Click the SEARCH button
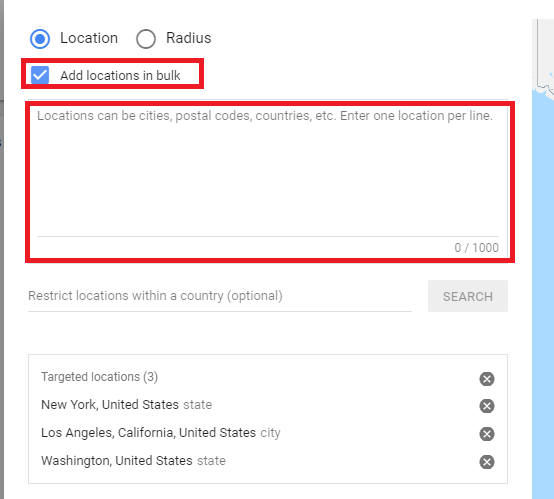Image resolution: width=554 pixels, height=499 pixels. pyautogui.click(x=468, y=296)
